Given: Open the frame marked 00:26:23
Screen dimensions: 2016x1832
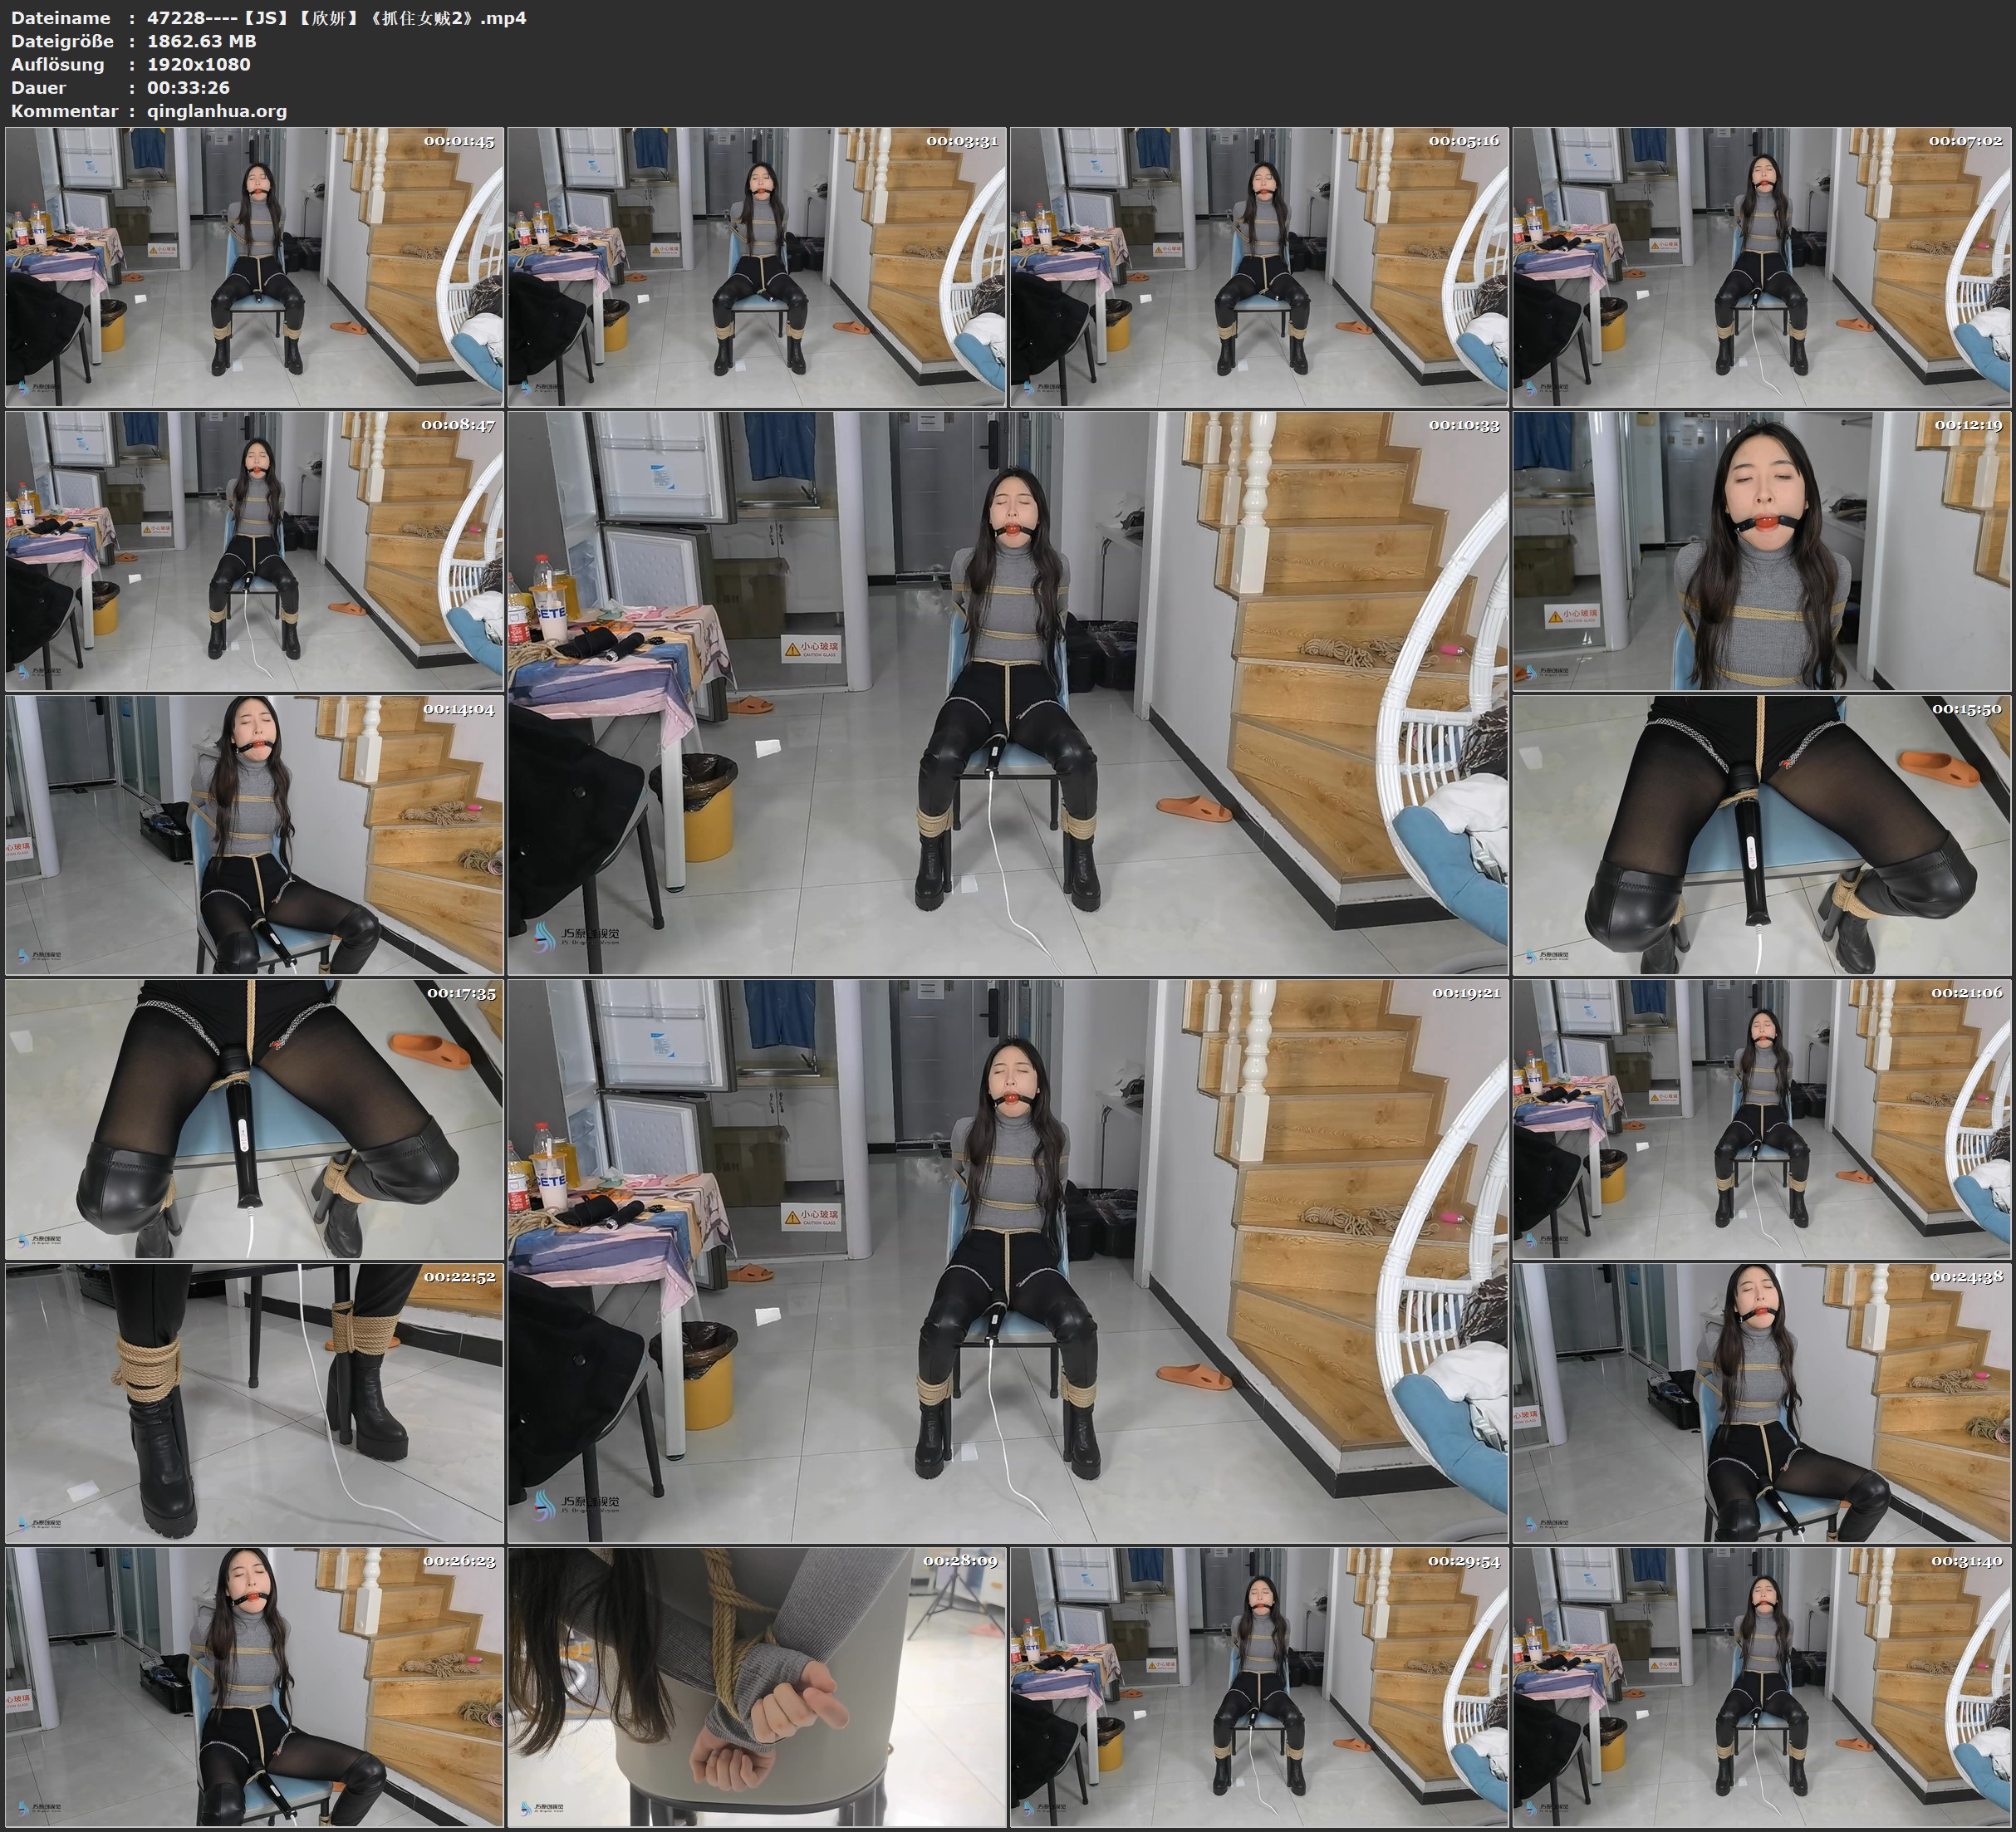Looking at the screenshot, I should [254, 1687].
